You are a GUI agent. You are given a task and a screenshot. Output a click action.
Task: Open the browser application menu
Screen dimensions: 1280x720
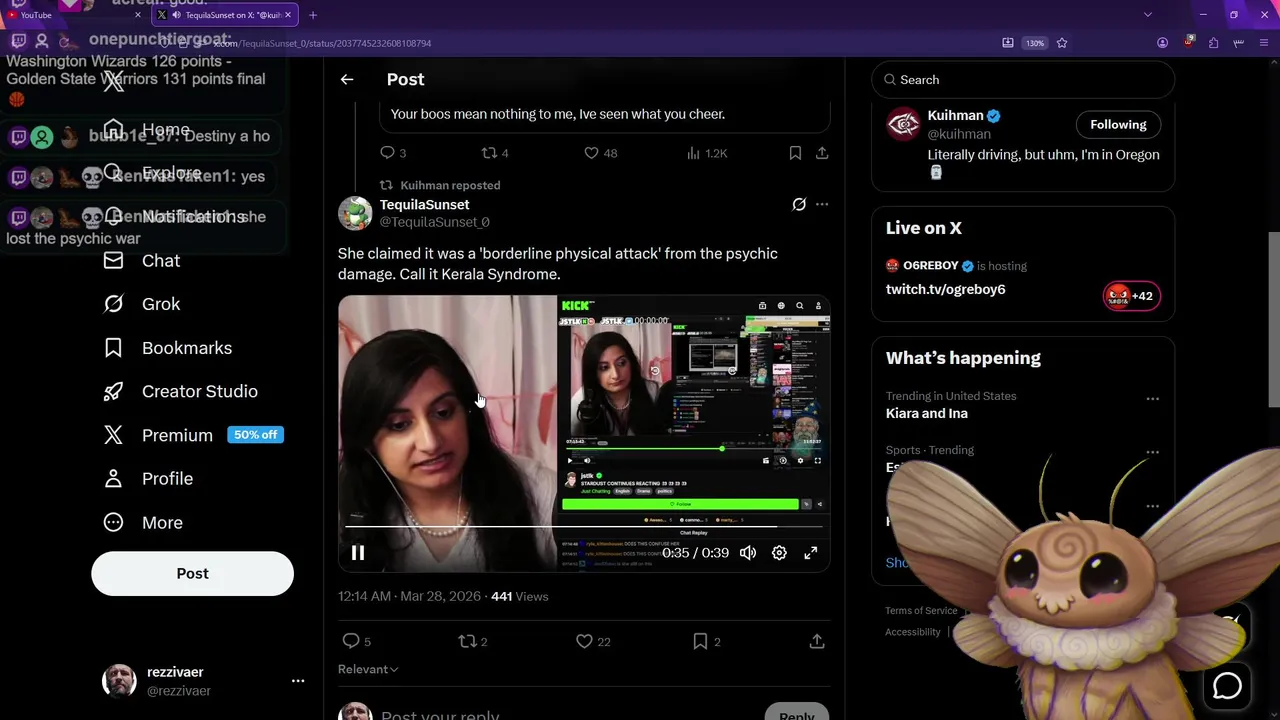1264,43
